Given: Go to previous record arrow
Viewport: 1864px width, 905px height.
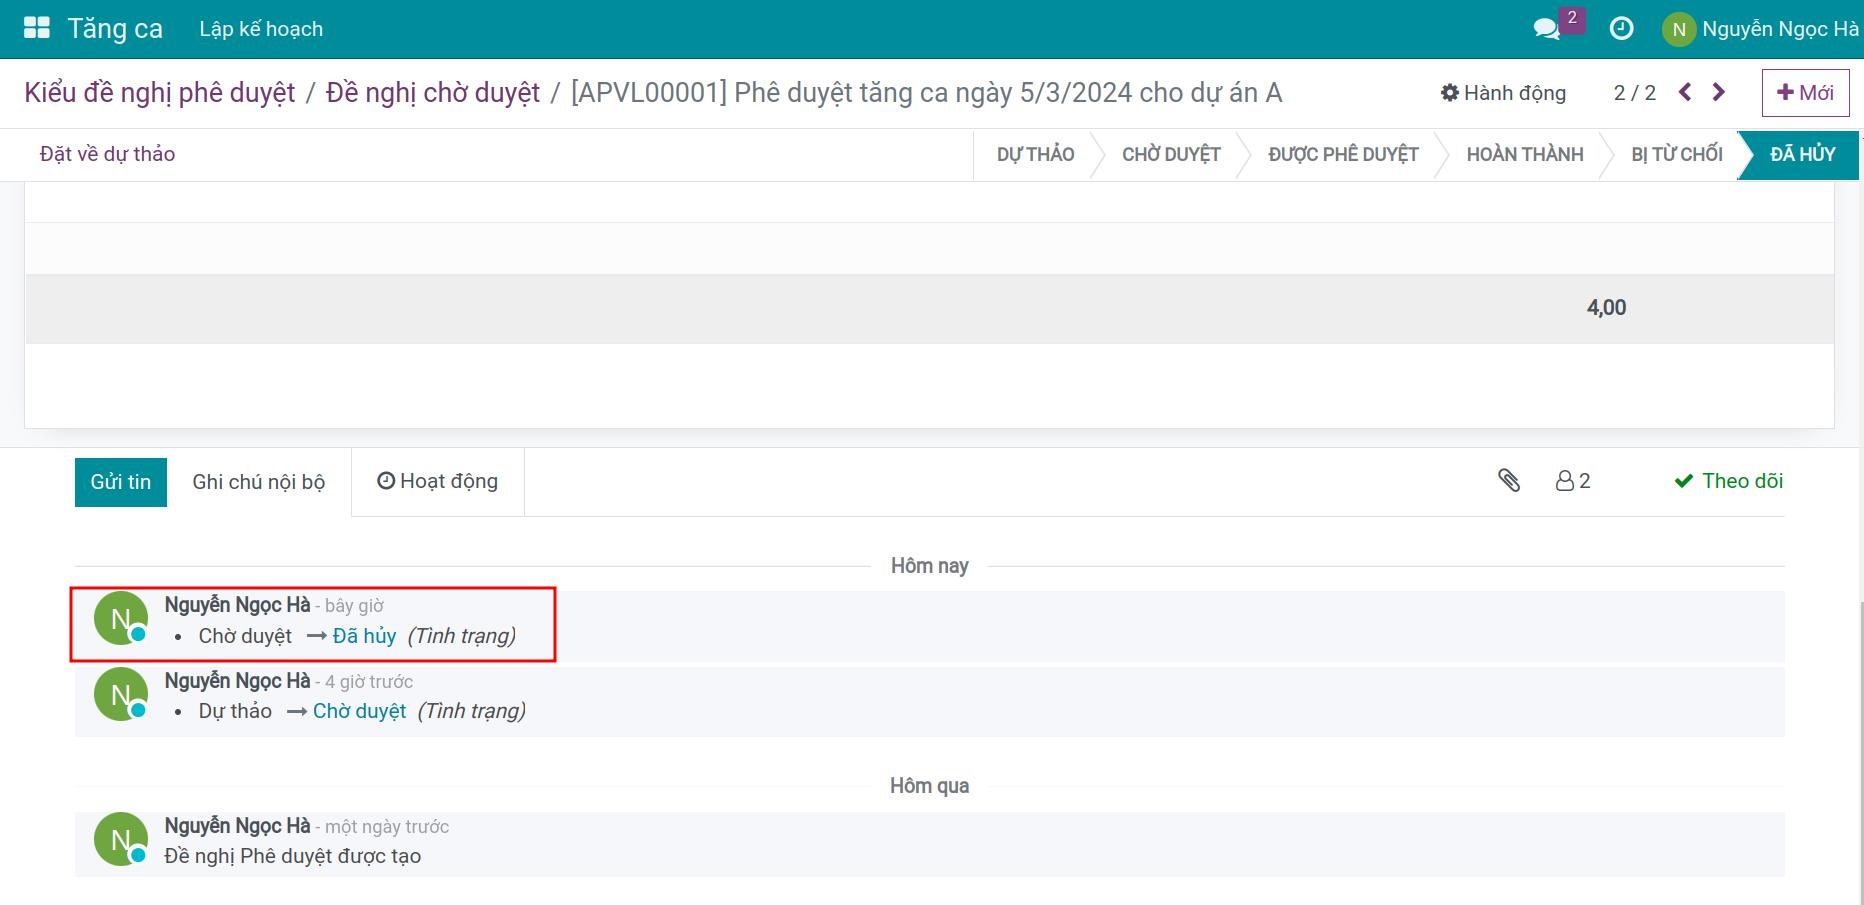Looking at the screenshot, I should tap(1686, 92).
